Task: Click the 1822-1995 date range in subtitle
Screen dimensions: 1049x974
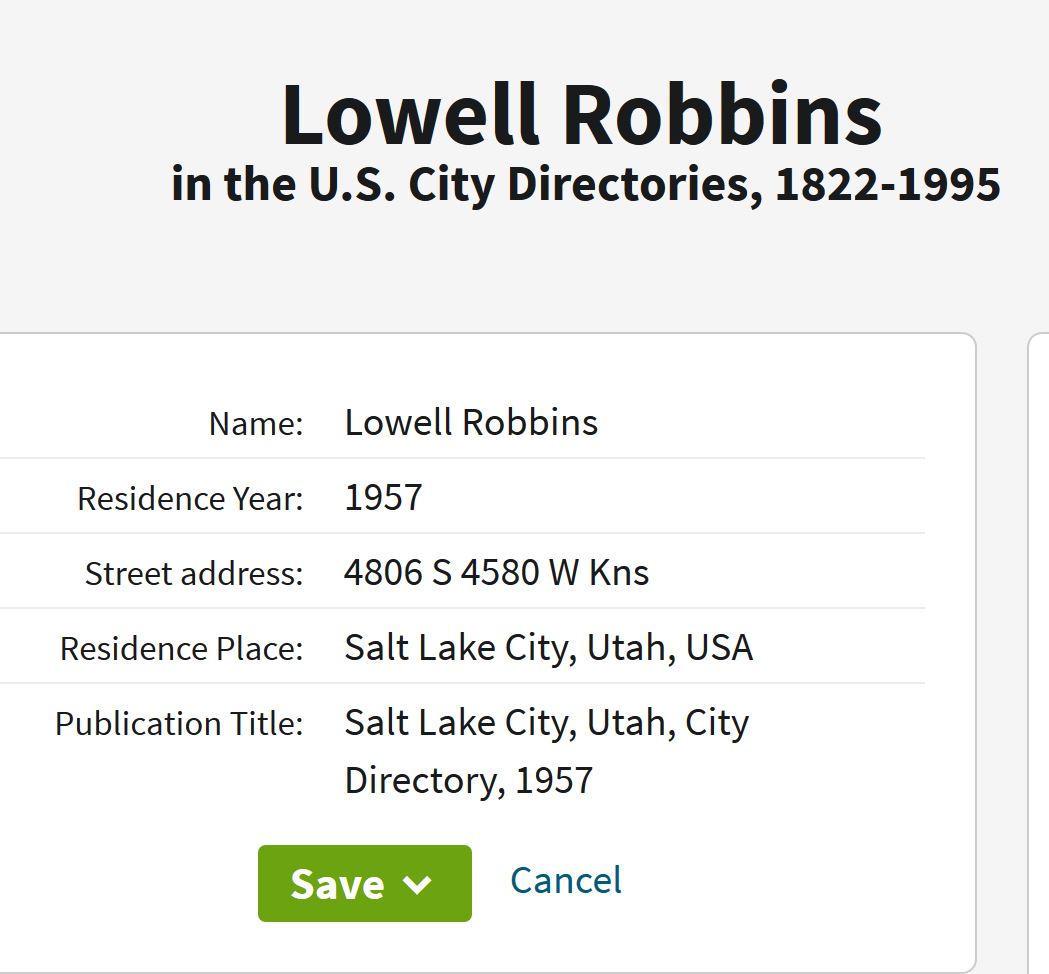Action: point(888,184)
